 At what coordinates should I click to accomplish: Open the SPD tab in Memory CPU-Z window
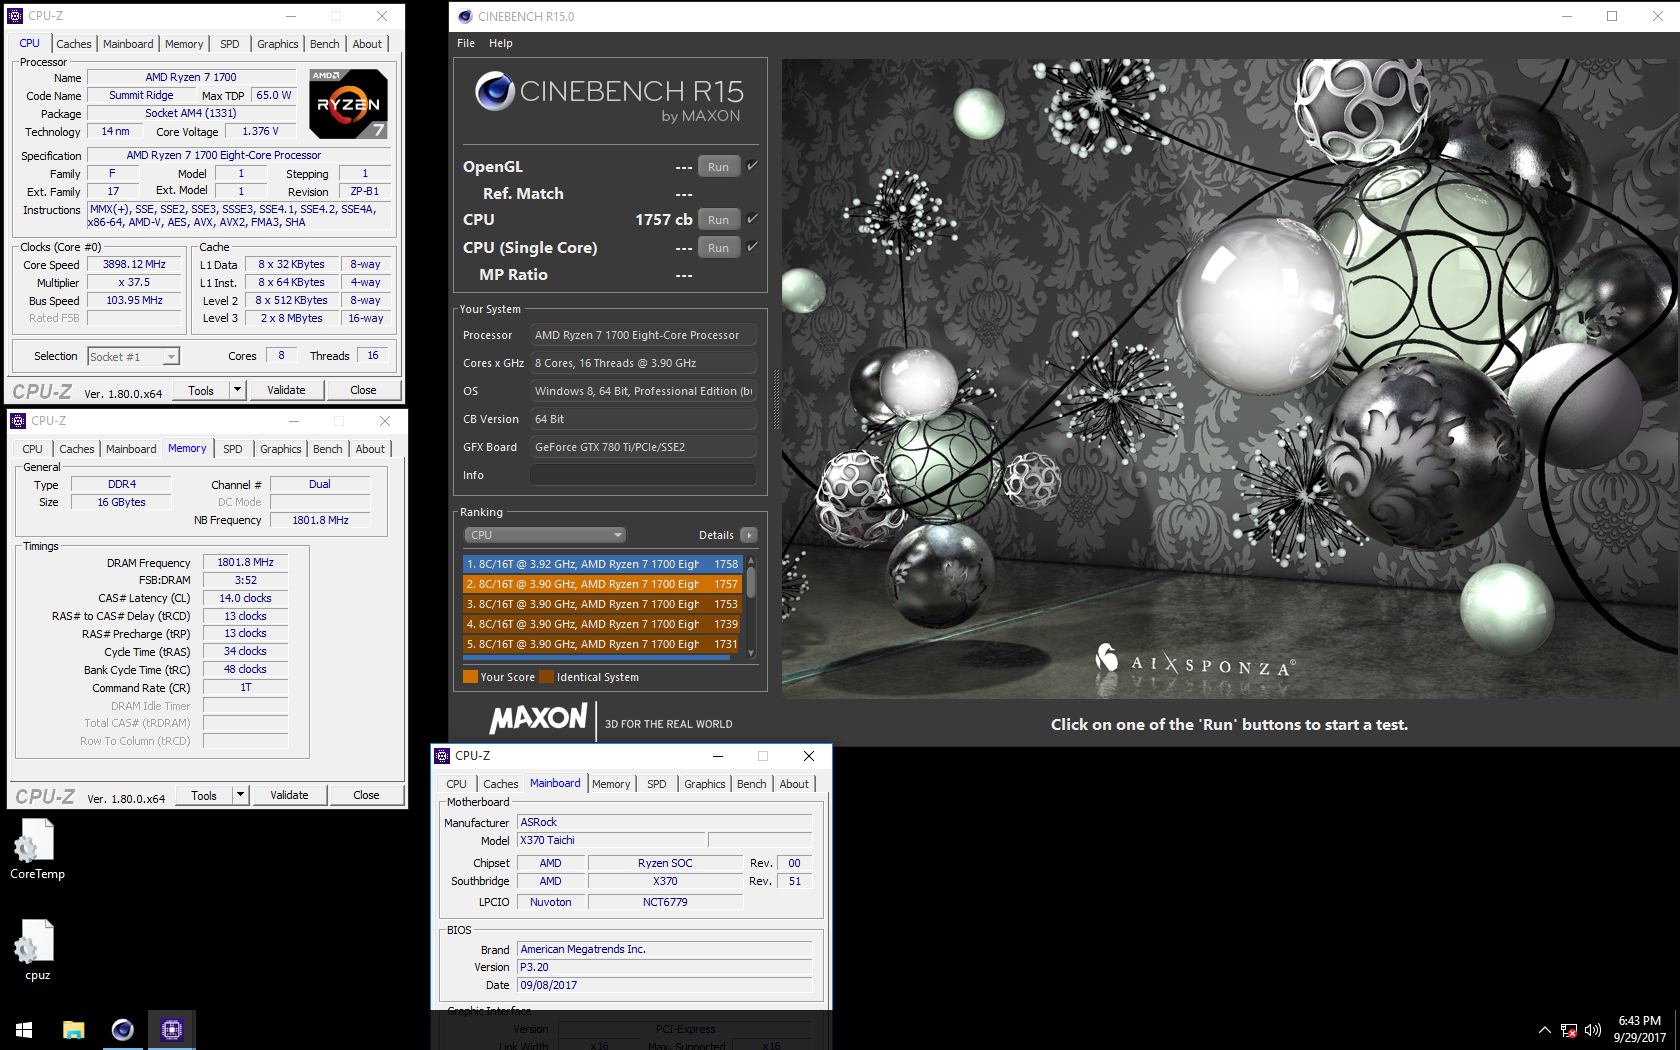(x=233, y=449)
